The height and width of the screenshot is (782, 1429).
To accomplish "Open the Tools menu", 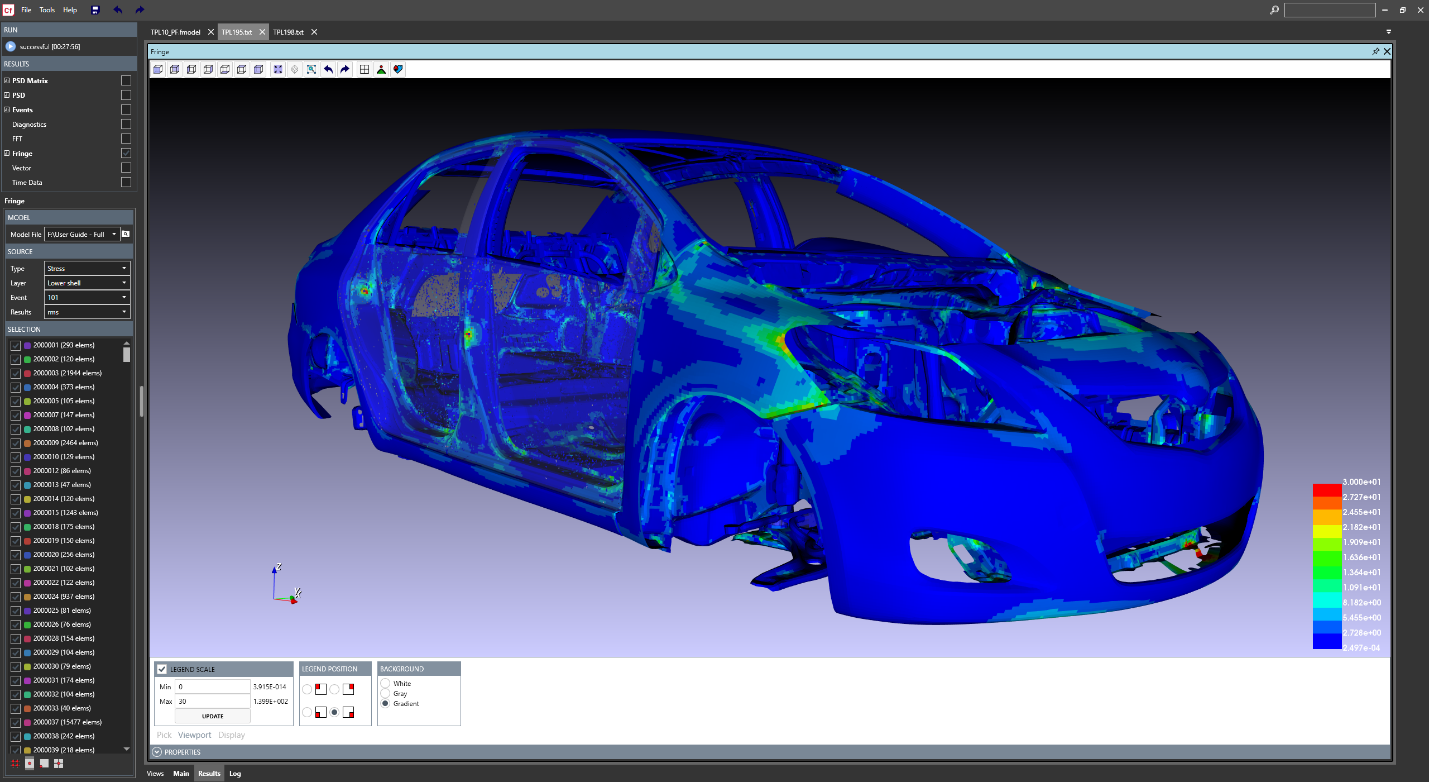I will pos(47,10).
